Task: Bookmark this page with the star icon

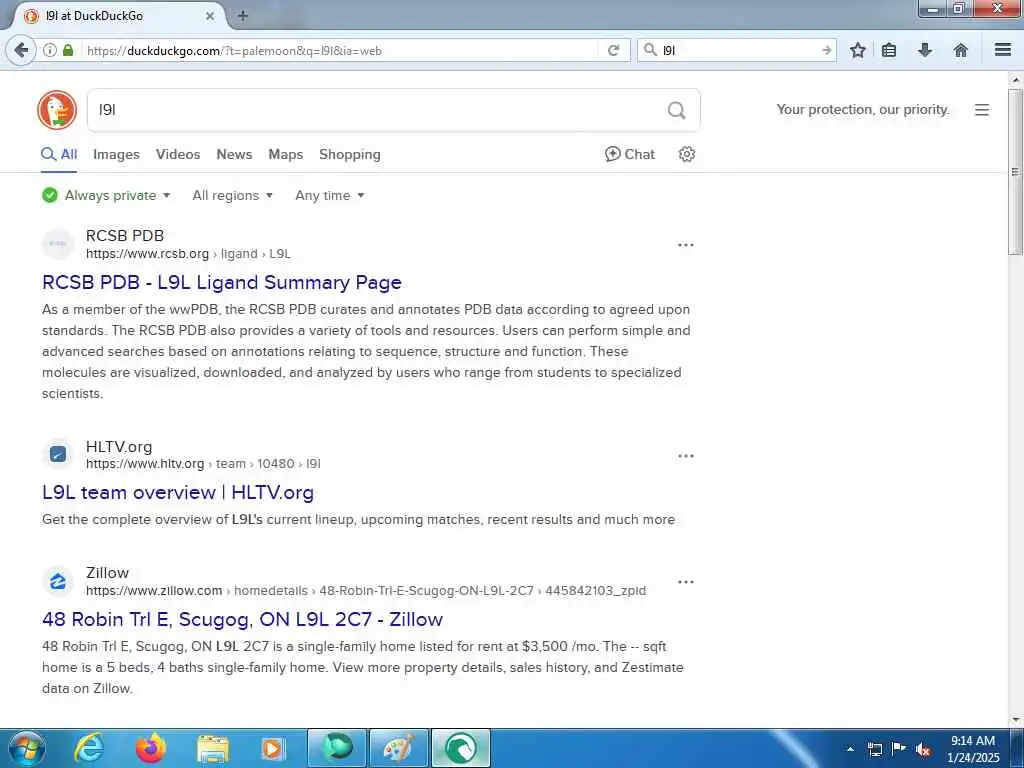Action: [x=857, y=50]
